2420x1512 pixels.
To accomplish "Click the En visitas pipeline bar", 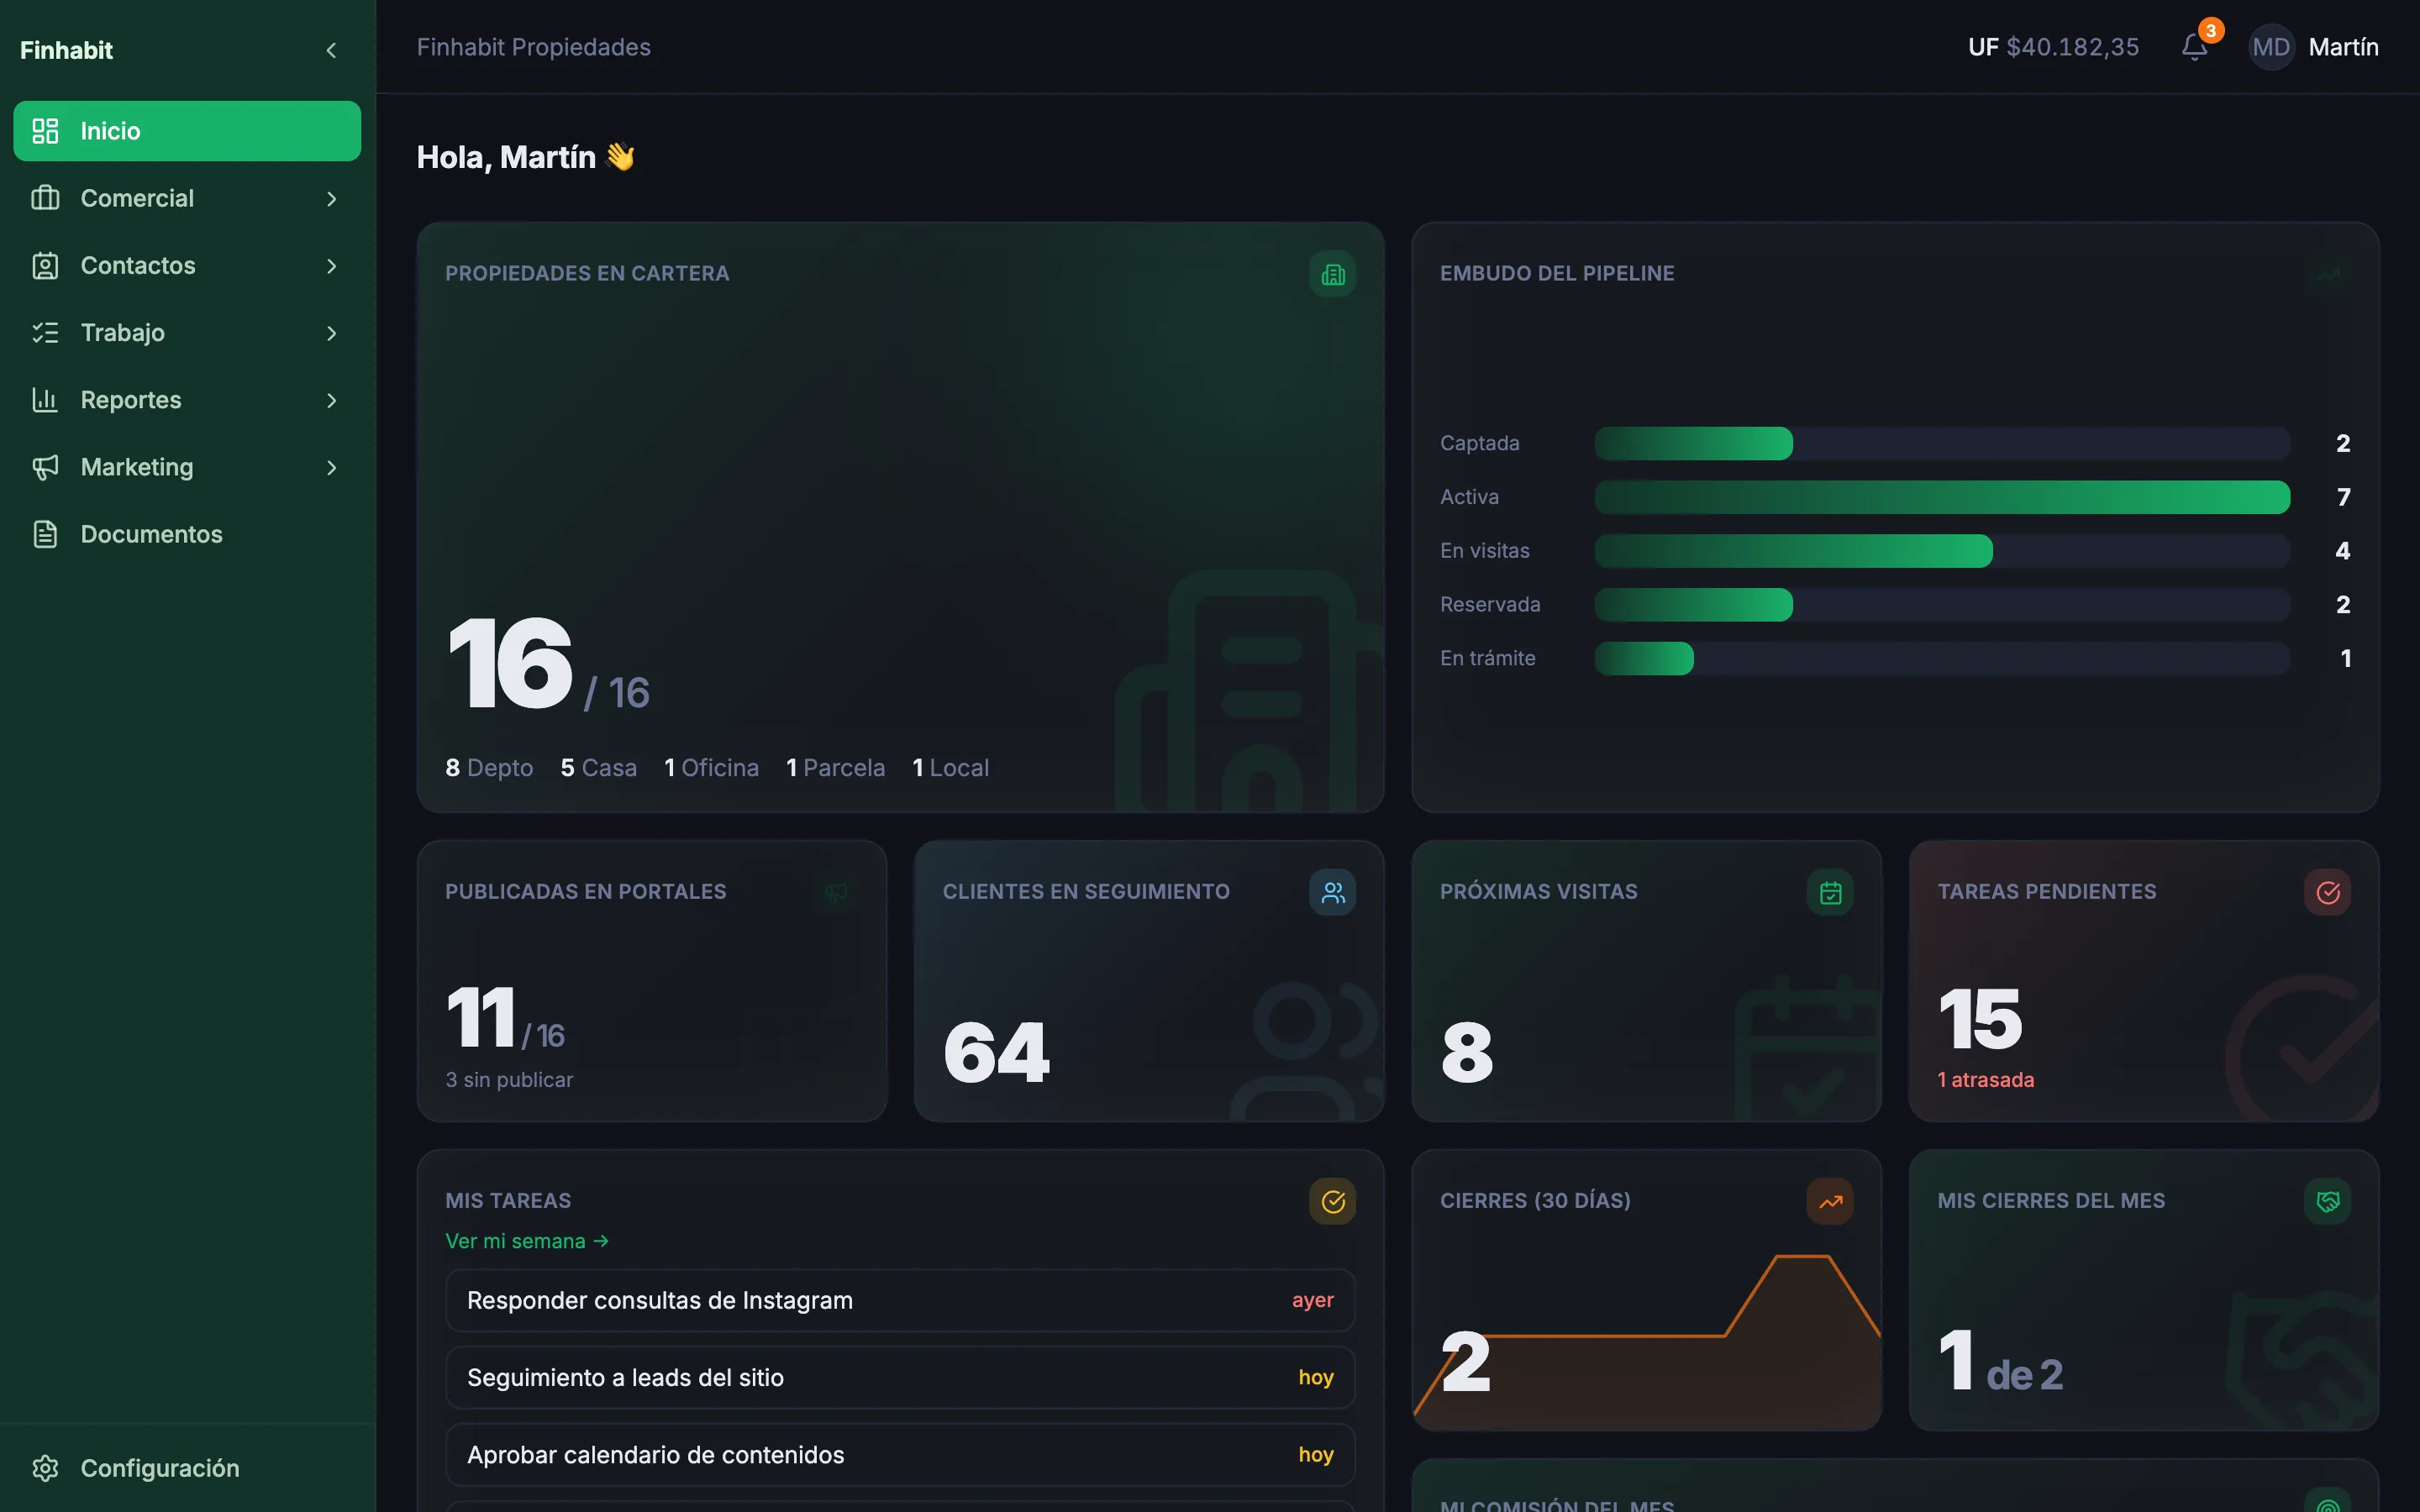I will pos(1942,551).
